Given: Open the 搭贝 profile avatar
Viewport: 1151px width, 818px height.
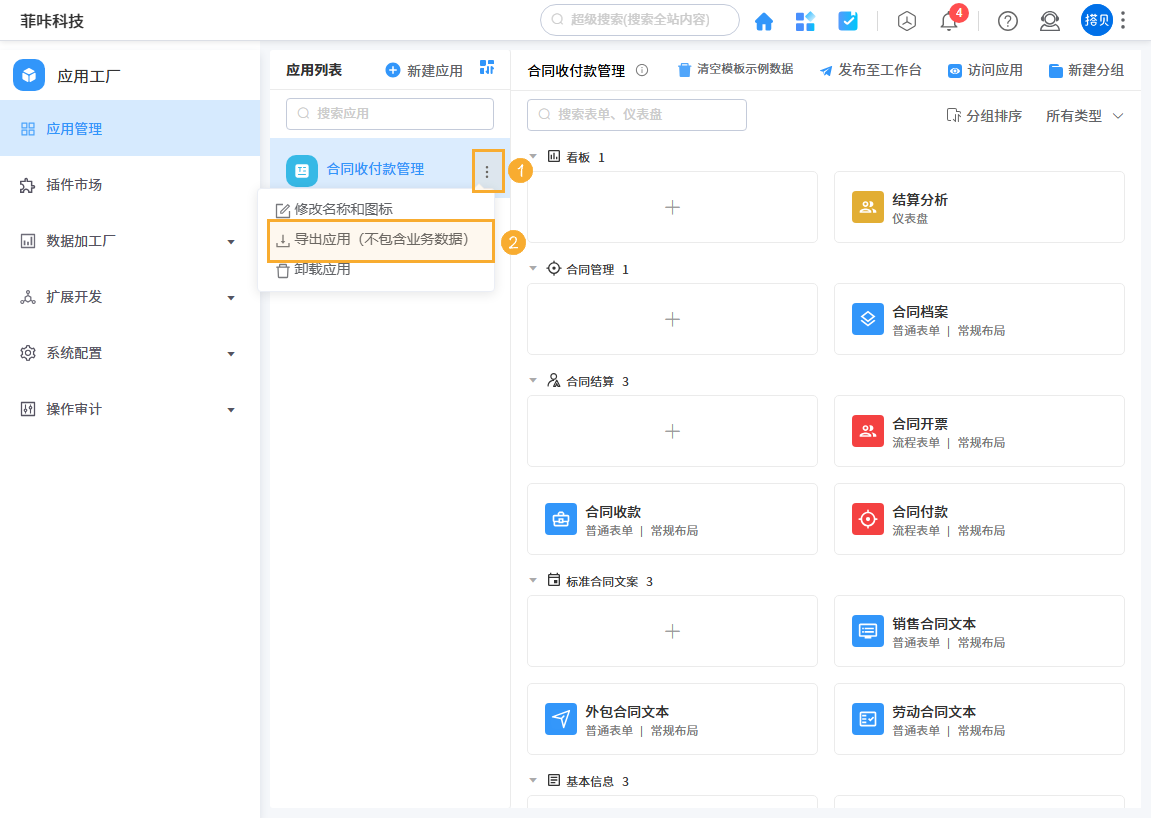Looking at the screenshot, I should [1096, 20].
